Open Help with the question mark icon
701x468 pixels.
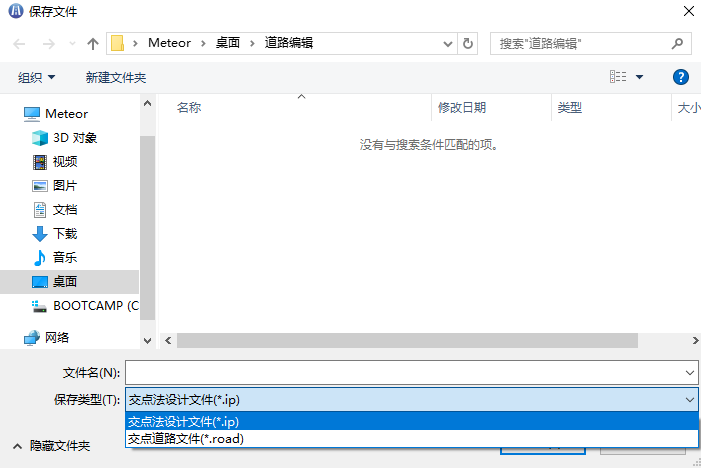(680, 77)
